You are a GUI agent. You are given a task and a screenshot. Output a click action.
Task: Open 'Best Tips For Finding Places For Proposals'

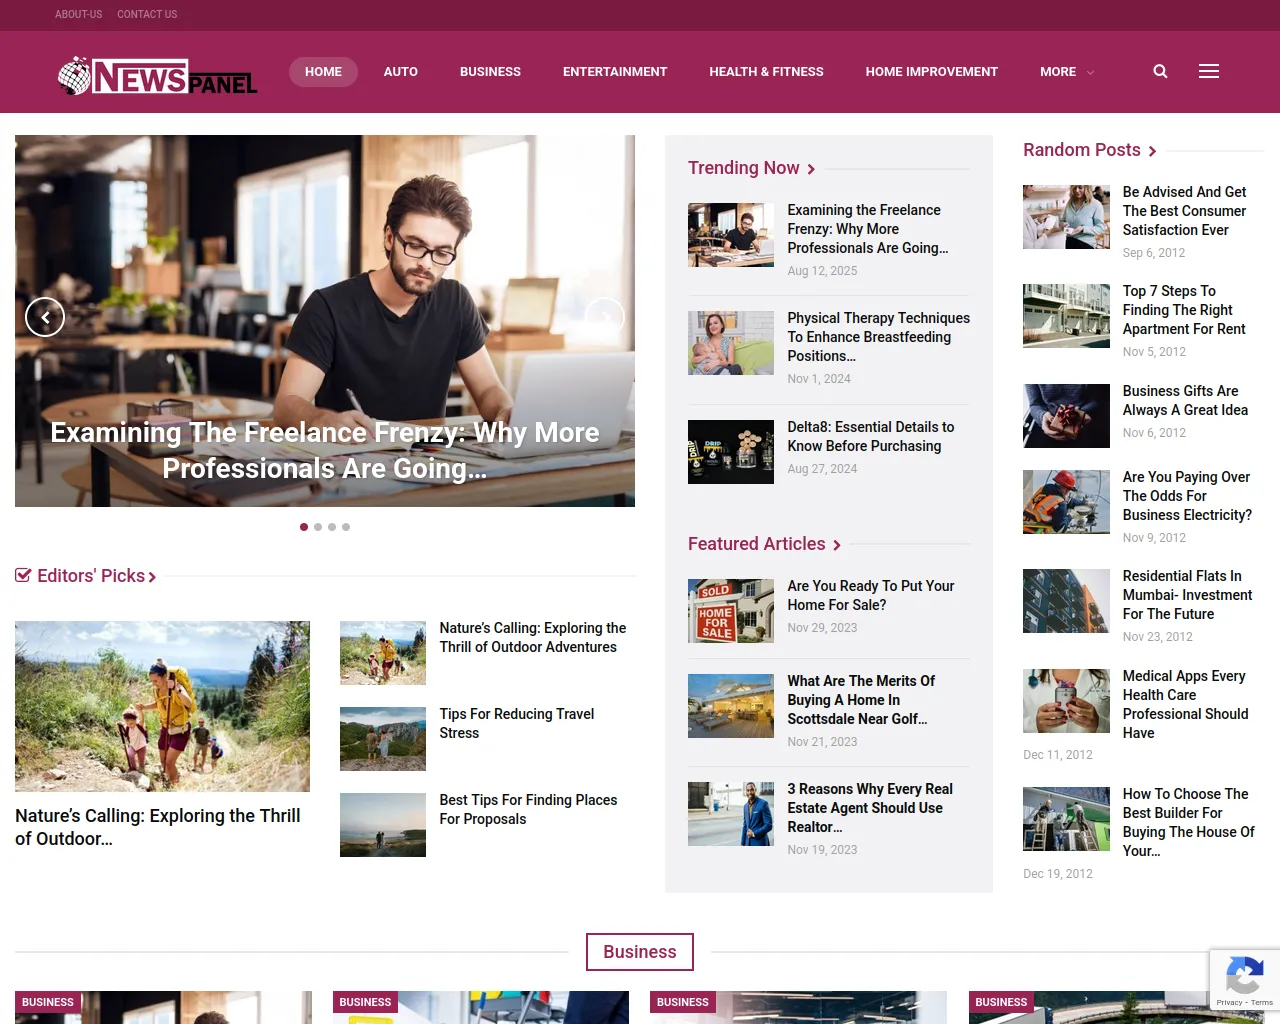tap(528, 810)
